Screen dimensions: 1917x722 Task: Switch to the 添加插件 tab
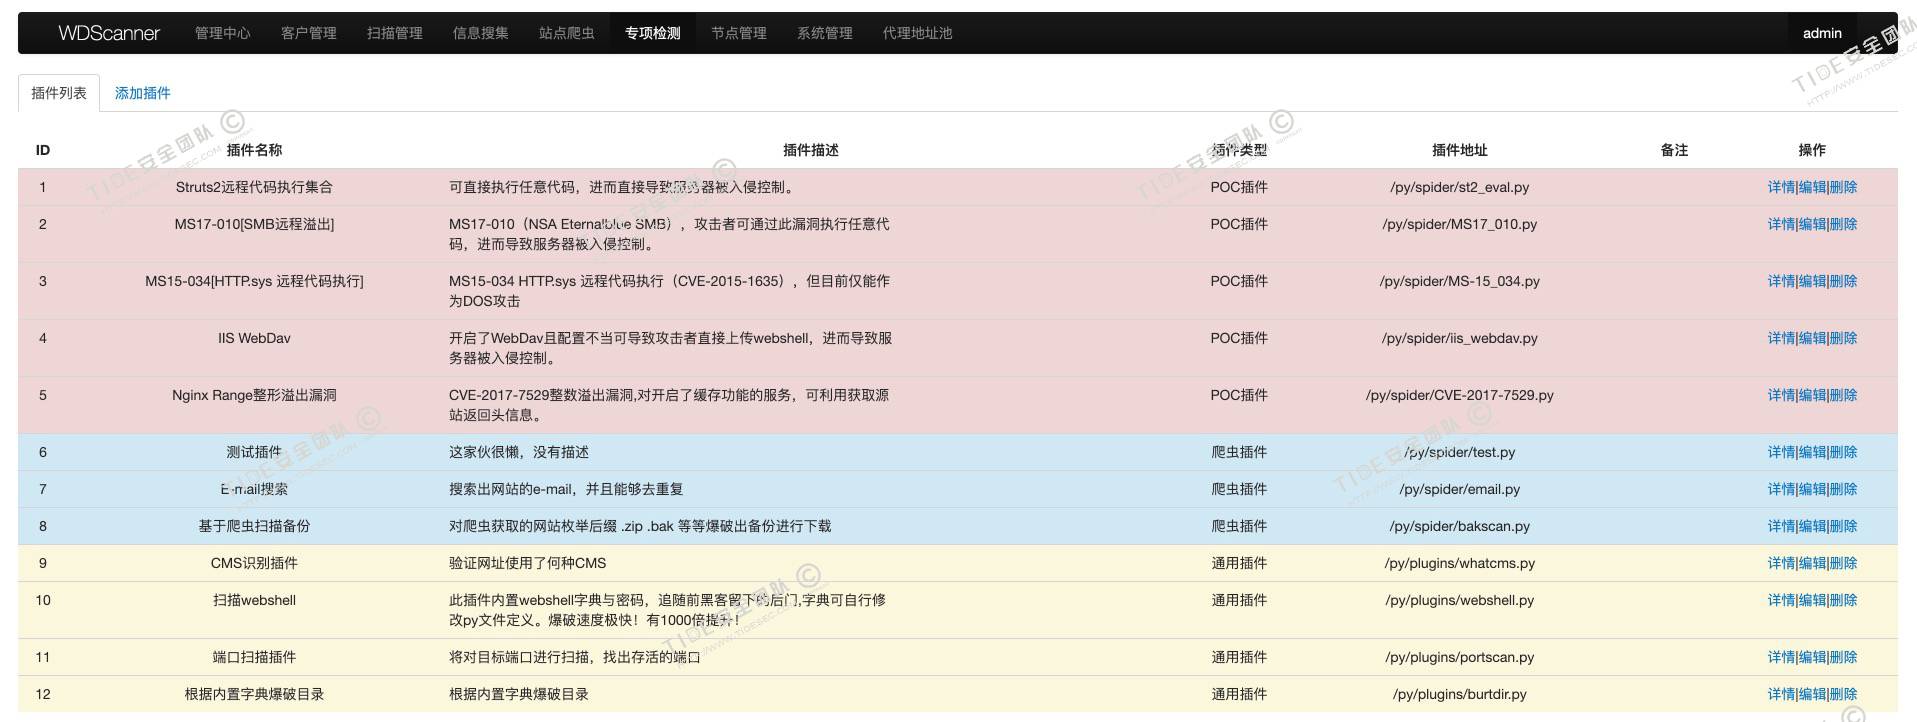click(x=142, y=93)
